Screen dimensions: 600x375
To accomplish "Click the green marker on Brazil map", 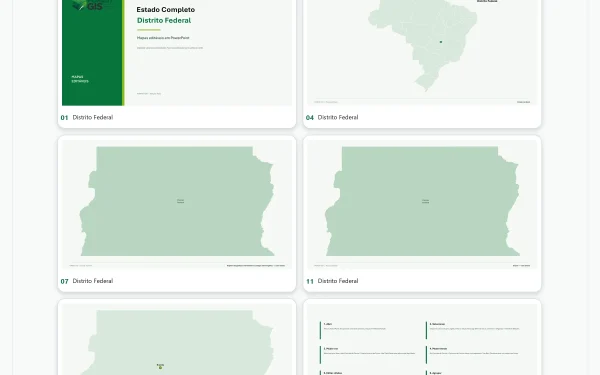I will [x=441, y=42].
